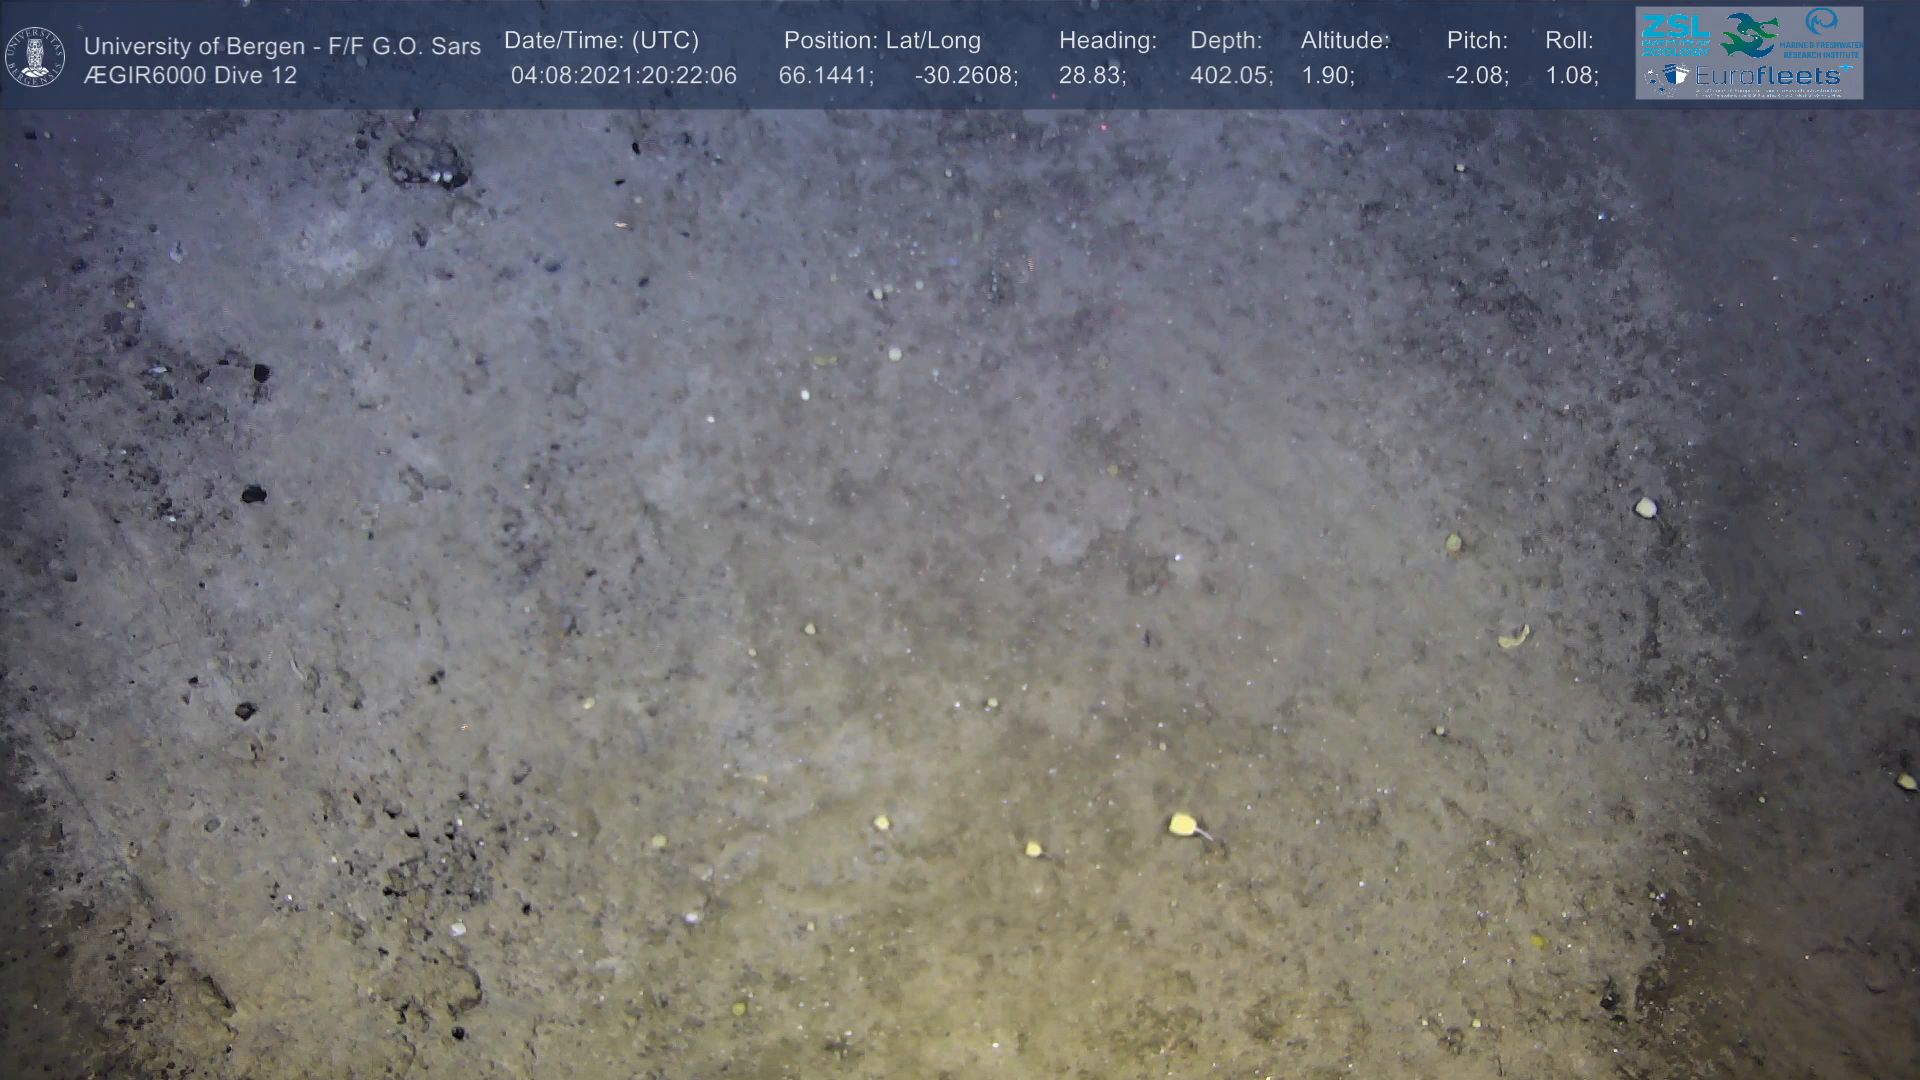Click the Eurofleets+ wordmark text

[1770, 76]
